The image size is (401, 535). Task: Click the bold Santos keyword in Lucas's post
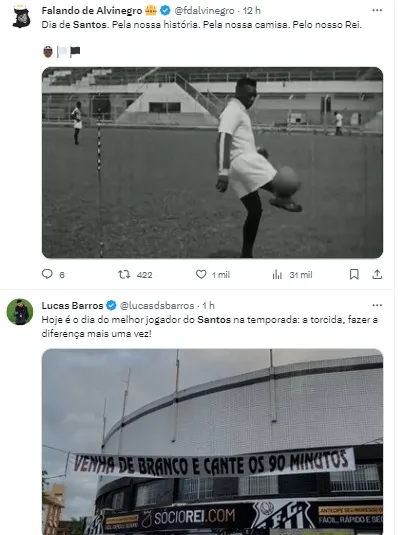point(214,320)
